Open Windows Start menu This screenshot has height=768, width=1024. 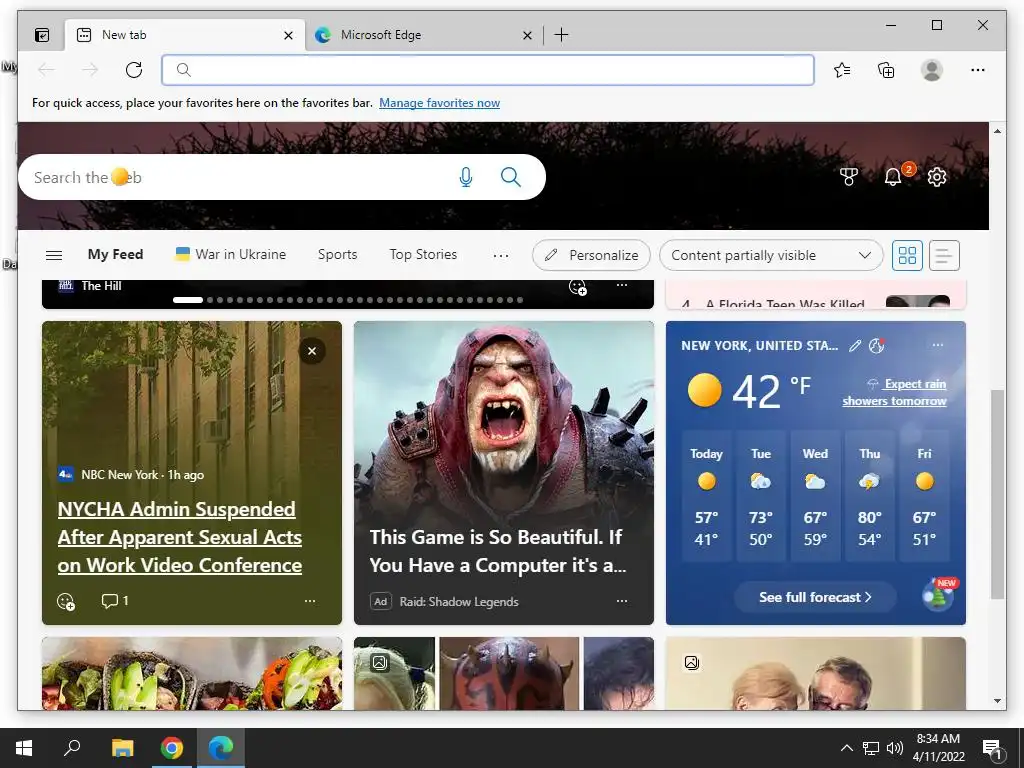click(x=24, y=748)
